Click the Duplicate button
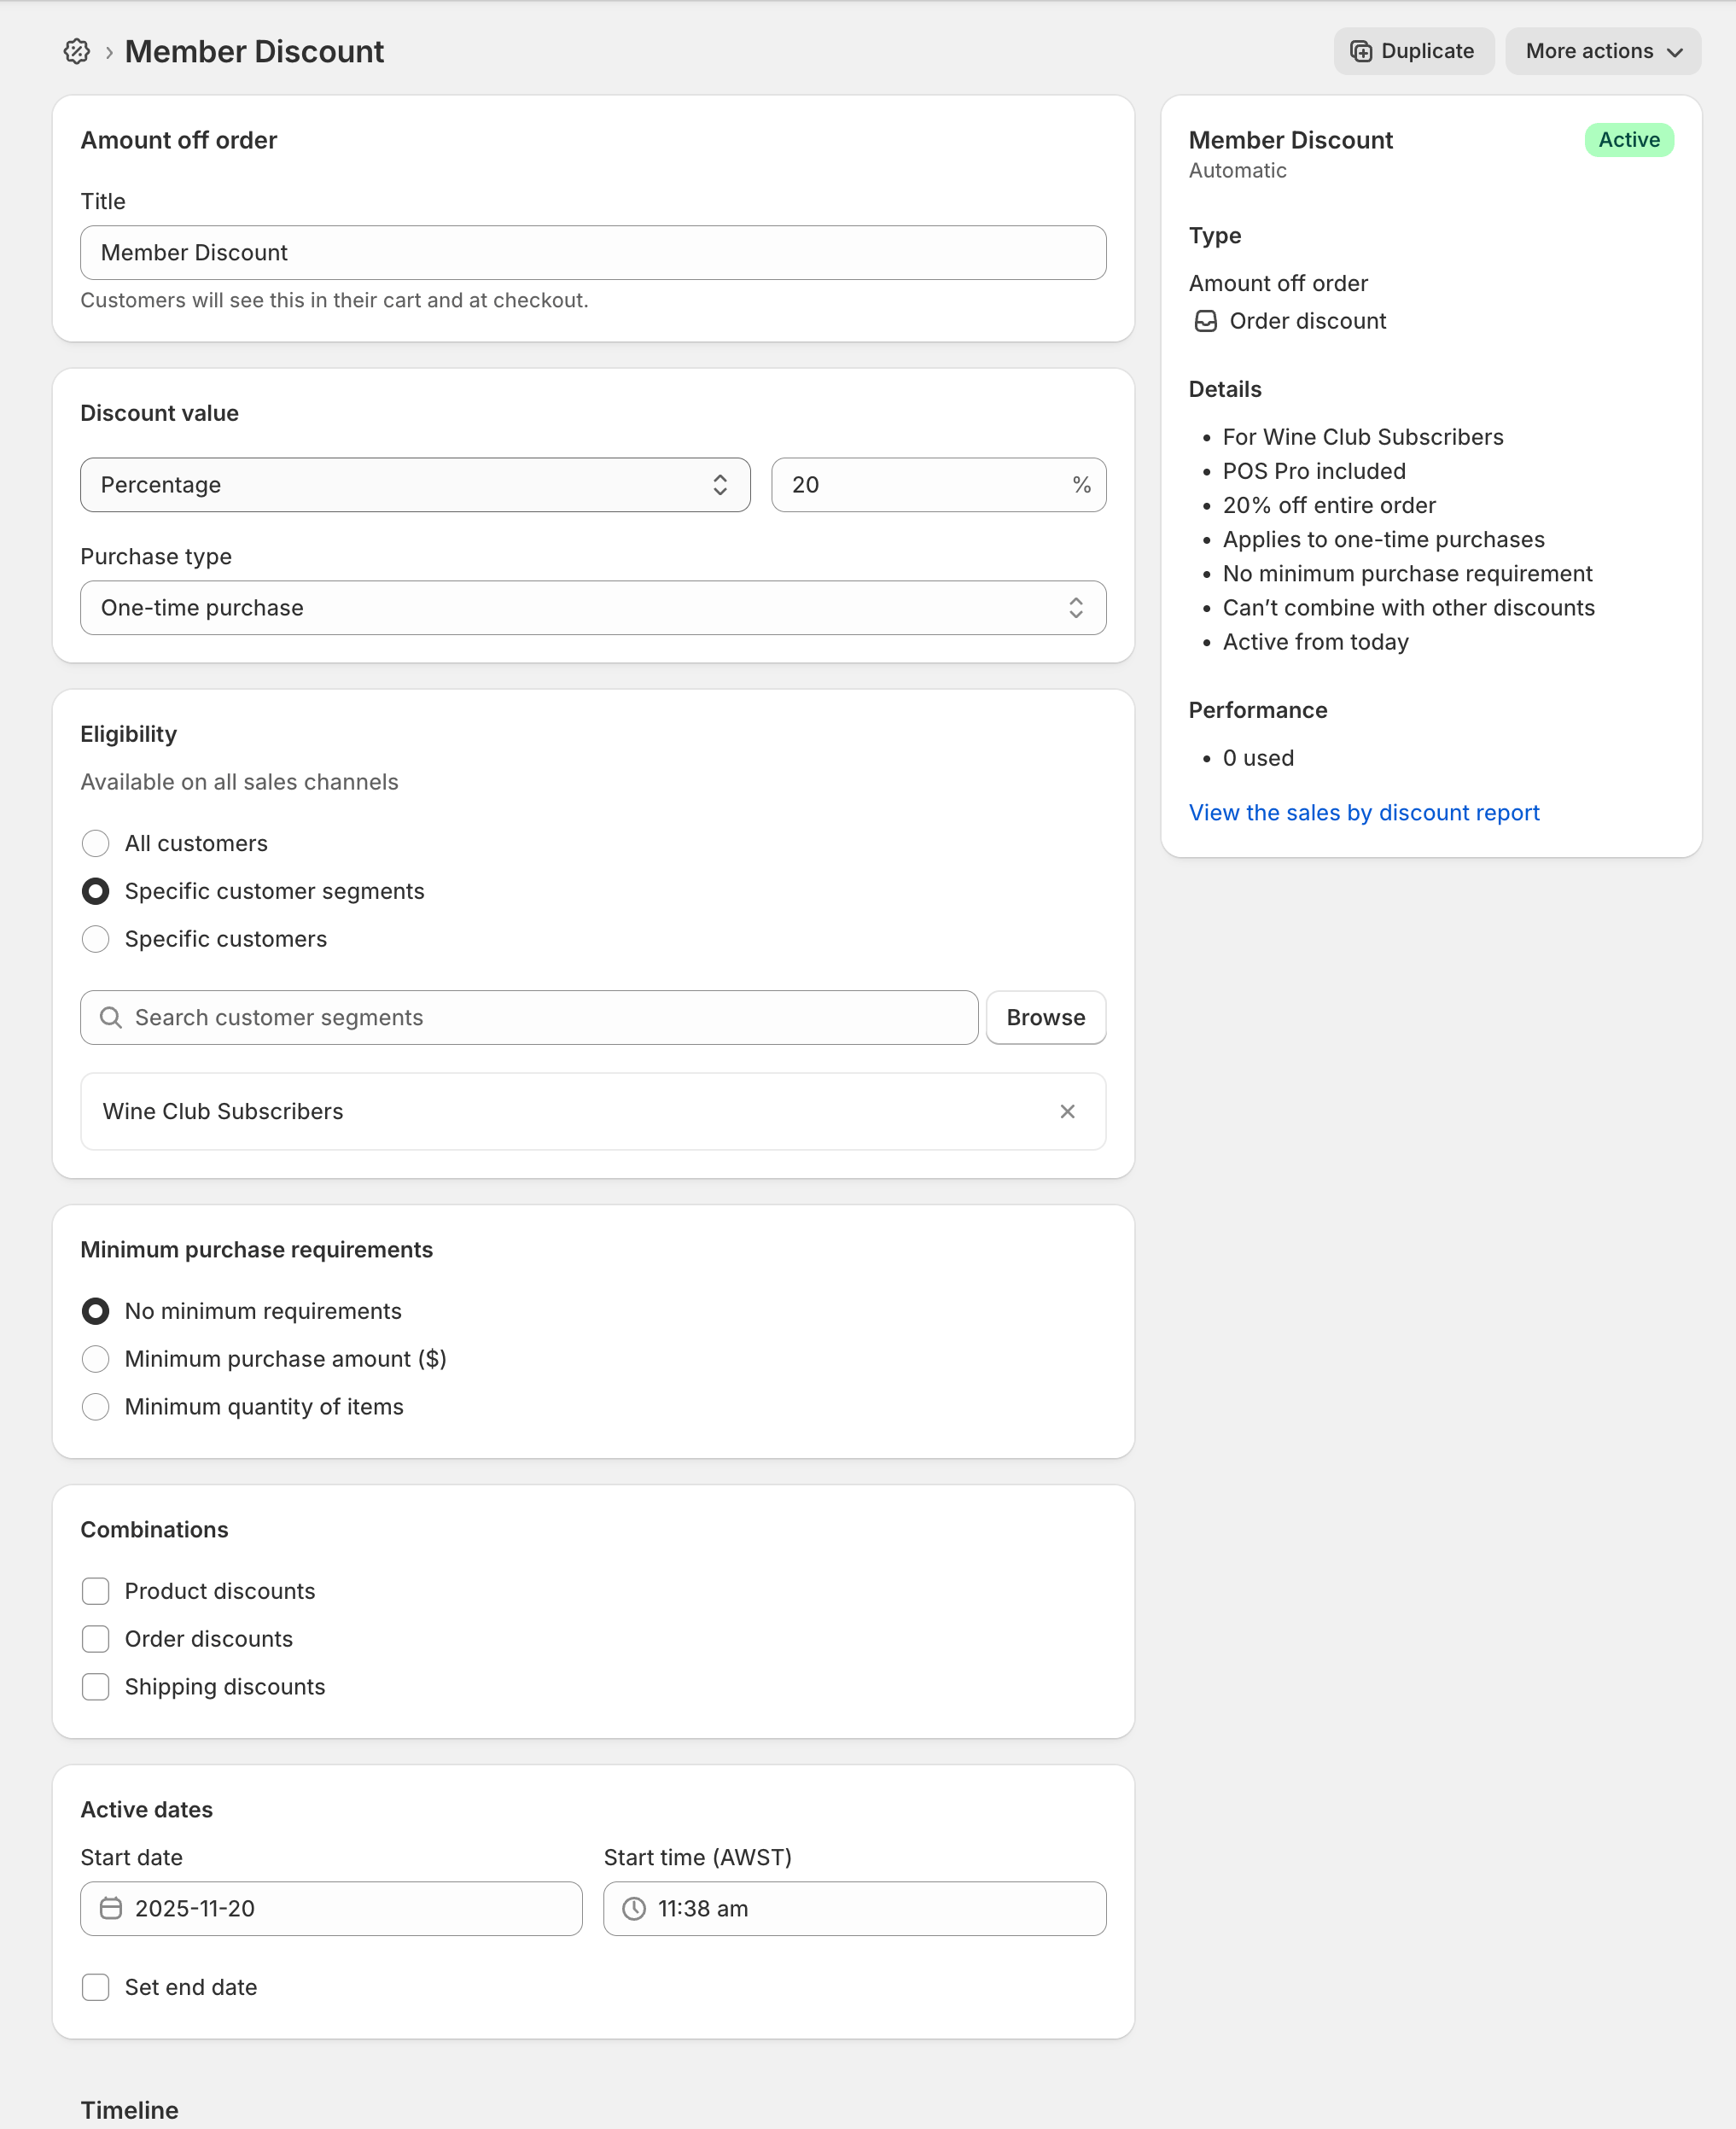Screen dimensions: 1736x2129 (x=1413, y=51)
